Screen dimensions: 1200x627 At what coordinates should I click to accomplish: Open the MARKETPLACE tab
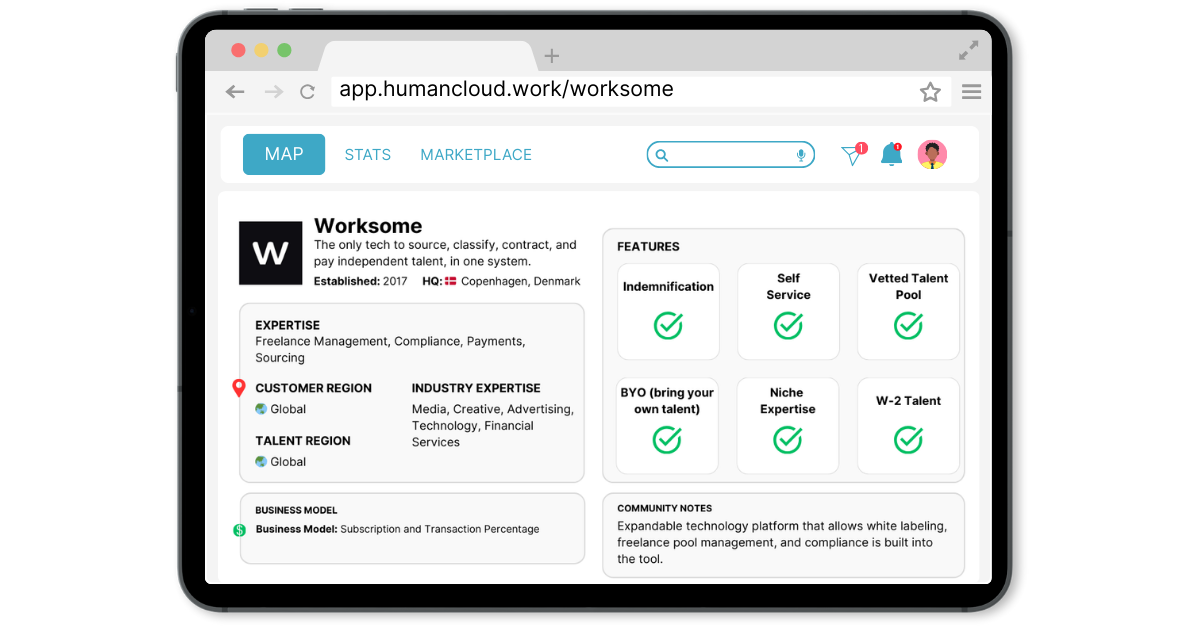(476, 155)
